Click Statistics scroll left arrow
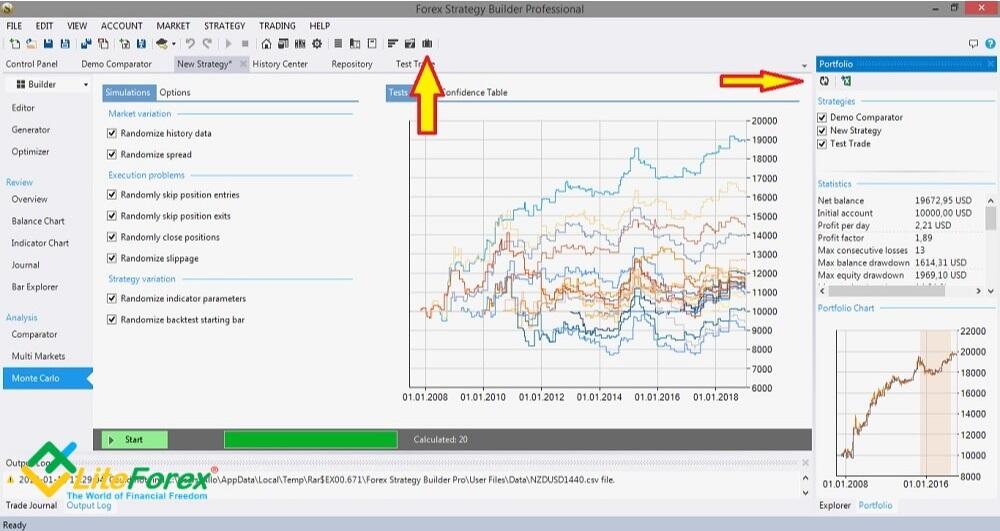The height and width of the screenshot is (531, 1000). pos(823,291)
